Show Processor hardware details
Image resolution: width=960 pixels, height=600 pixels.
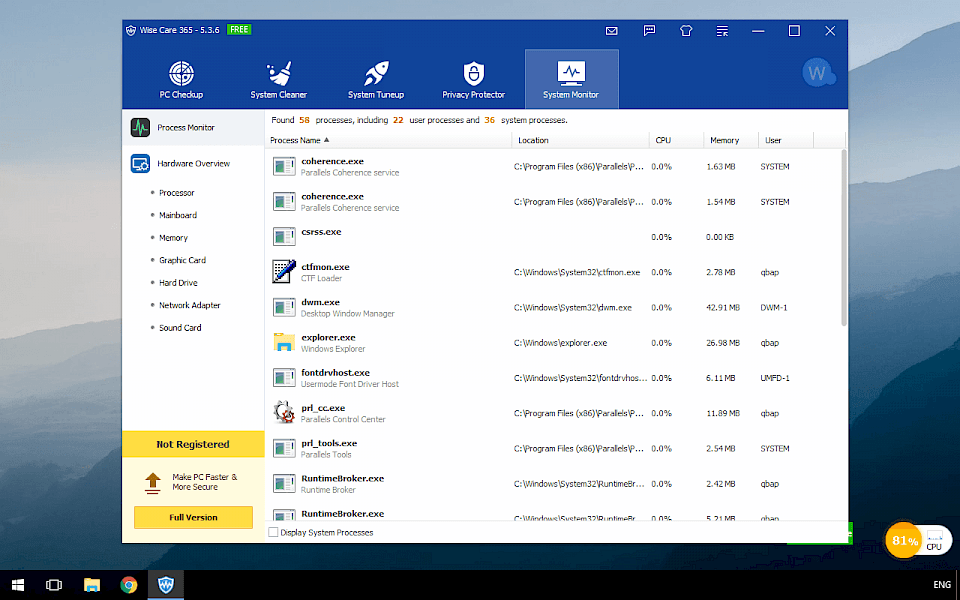[x=176, y=193]
